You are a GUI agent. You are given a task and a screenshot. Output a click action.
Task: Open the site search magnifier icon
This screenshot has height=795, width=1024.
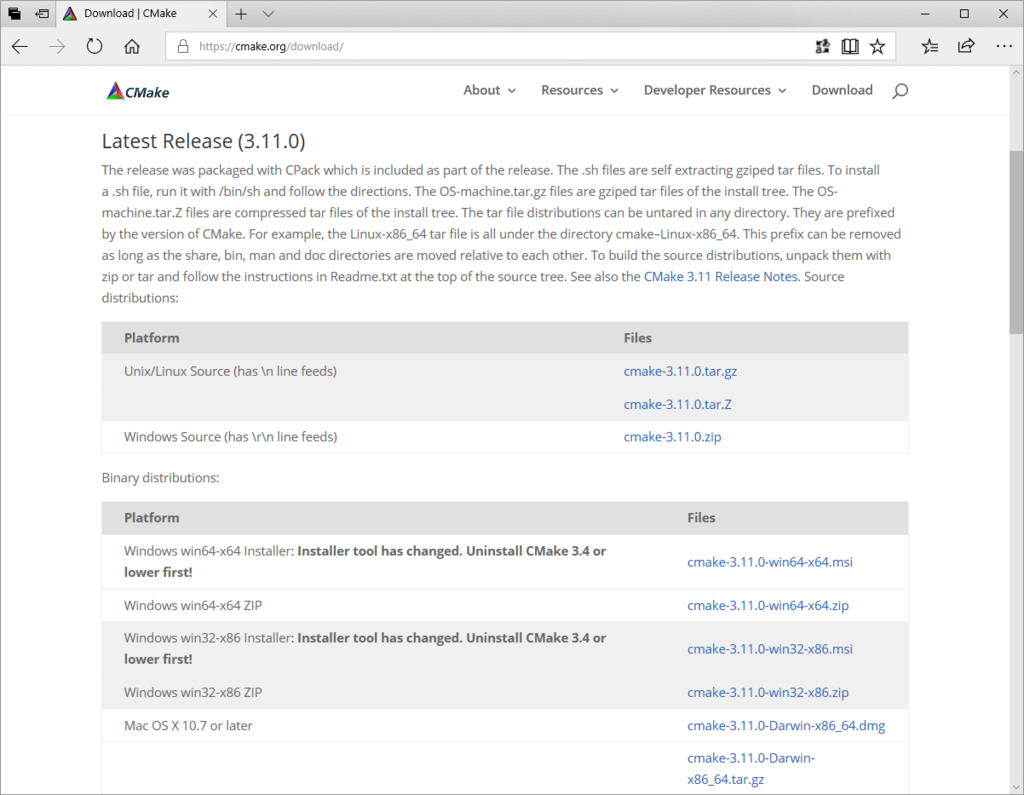click(900, 91)
